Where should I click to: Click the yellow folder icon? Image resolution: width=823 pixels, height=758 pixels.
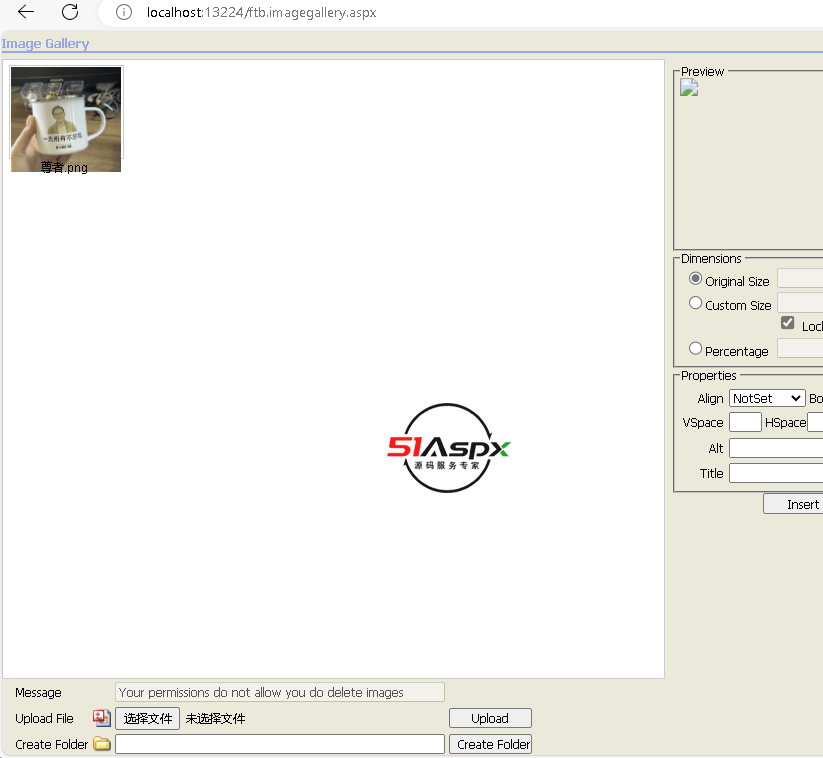[102, 743]
